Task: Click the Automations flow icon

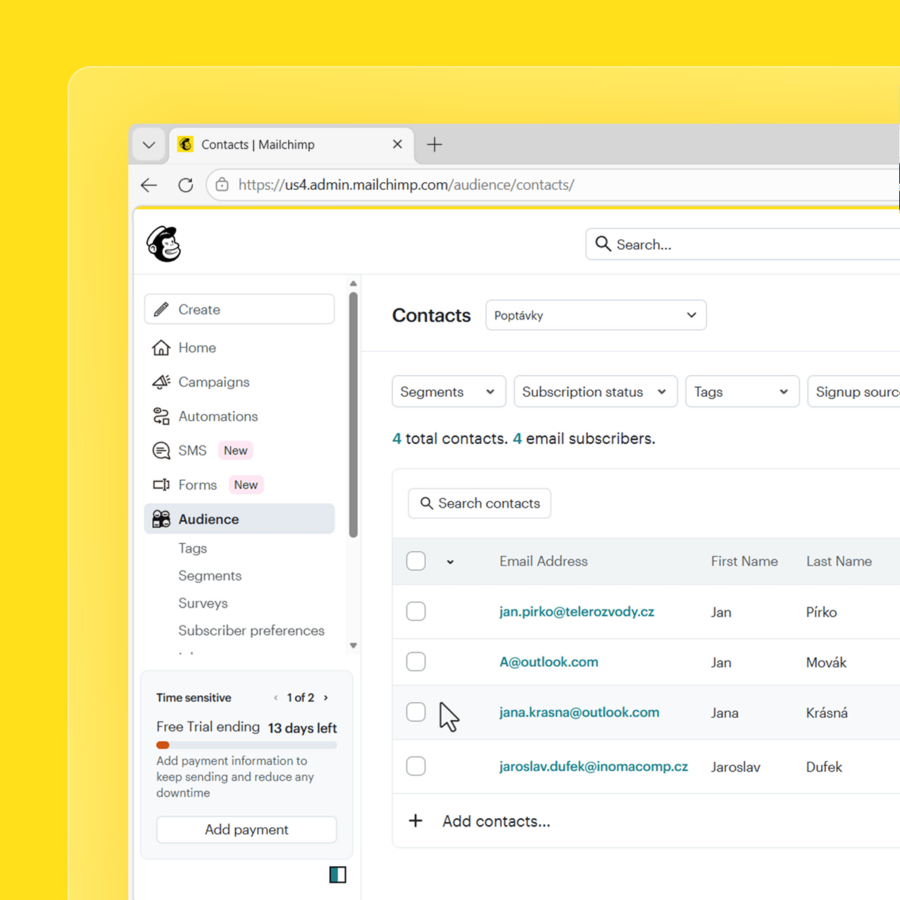Action: 161,416
